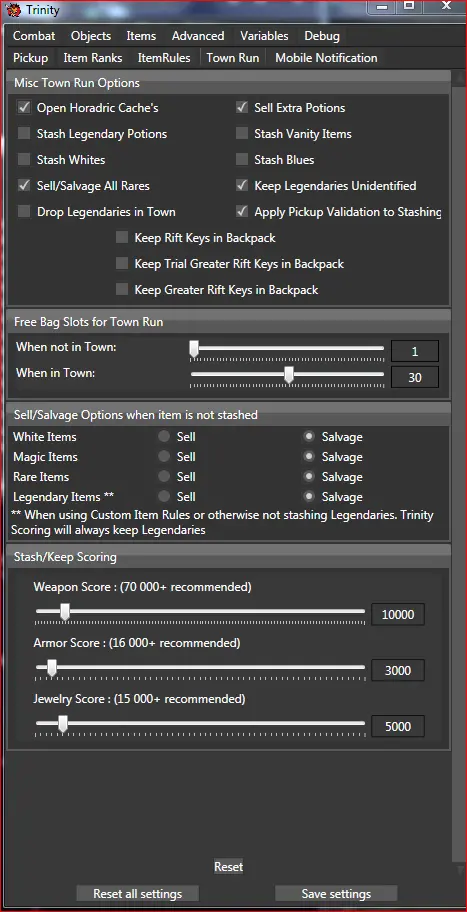Screen dimensions: 467x912
Task: Click the Jewelry Score slider thumb
Action: point(63,724)
